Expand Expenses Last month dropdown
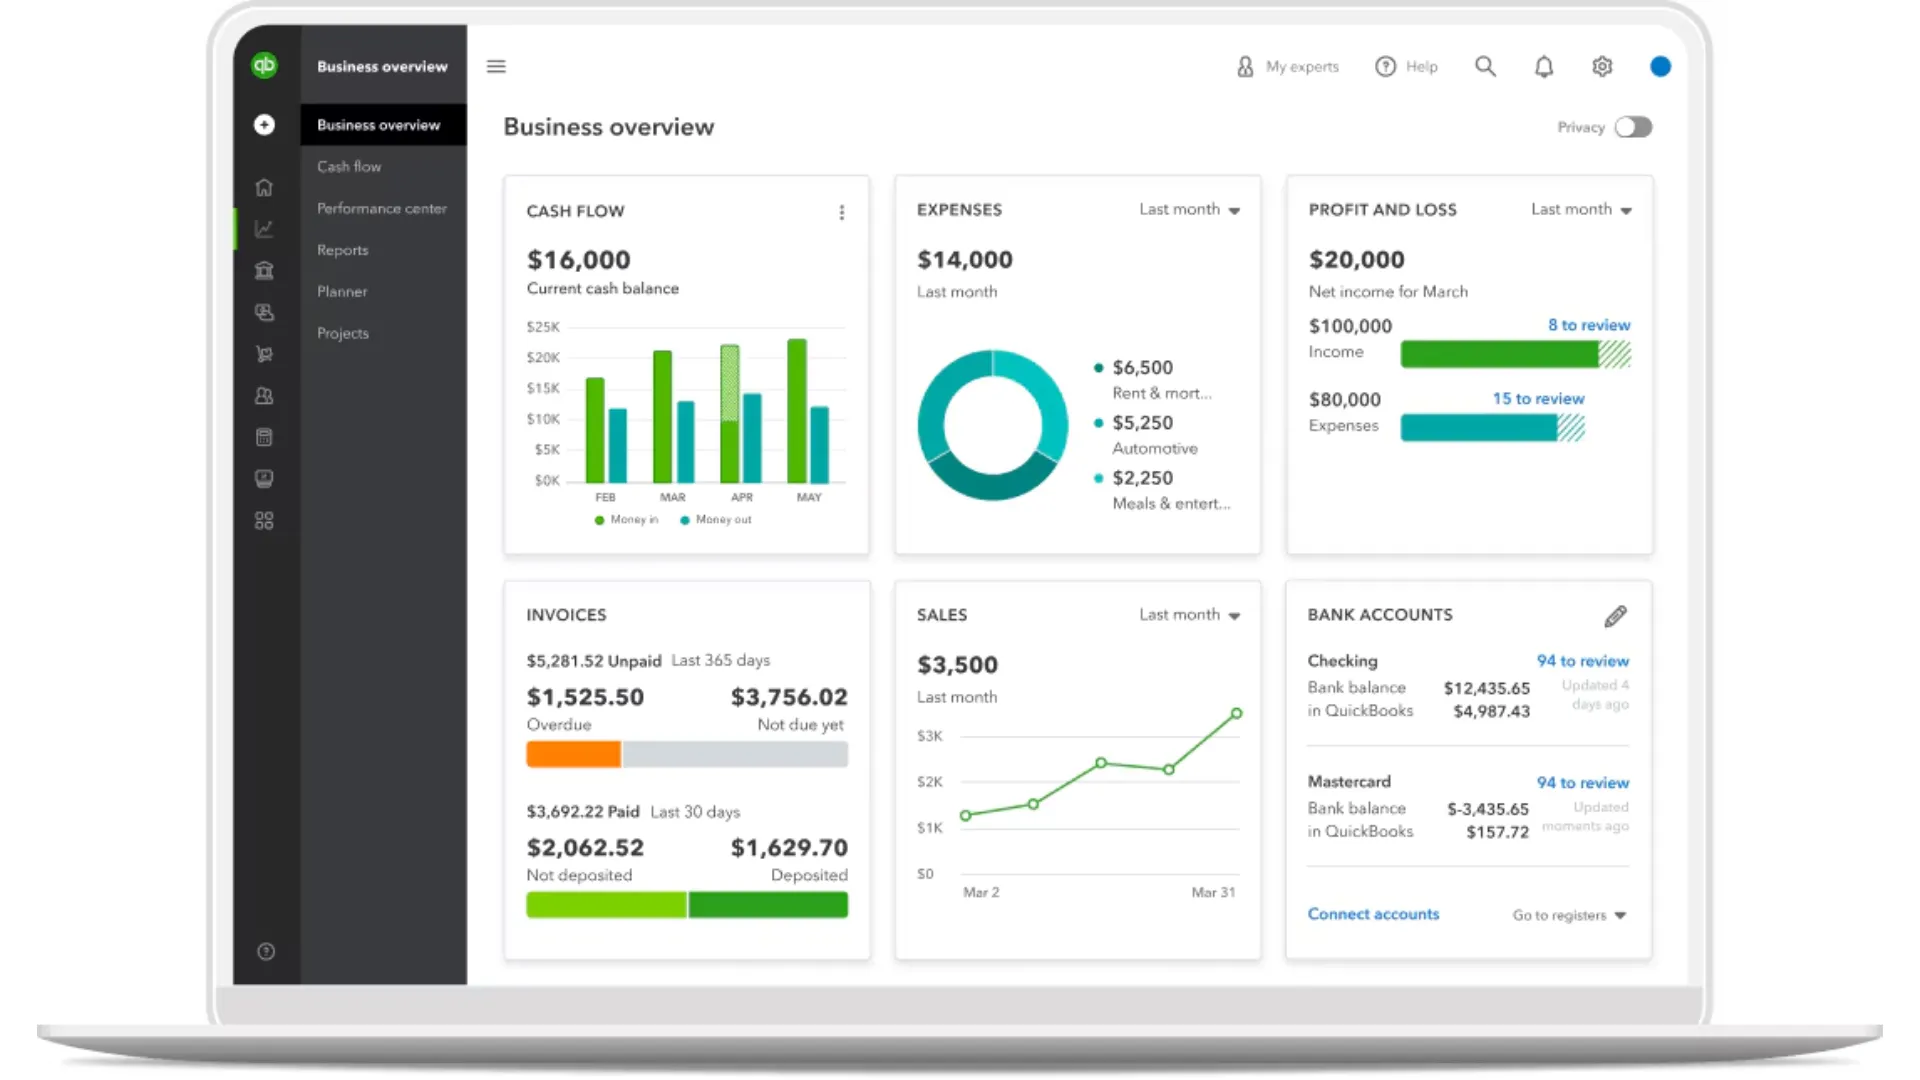The height and width of the screenshot is (1080, 1920). tap(1189, 210)
